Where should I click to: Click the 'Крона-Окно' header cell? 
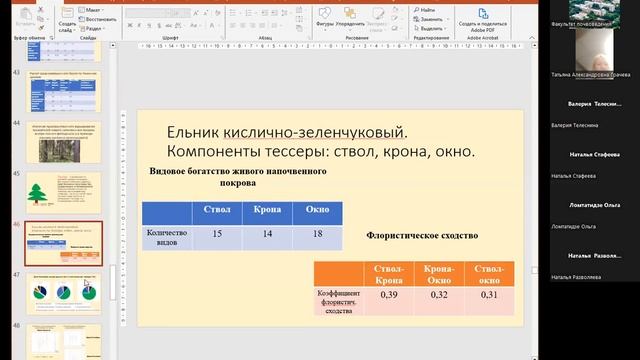point(439,274)
